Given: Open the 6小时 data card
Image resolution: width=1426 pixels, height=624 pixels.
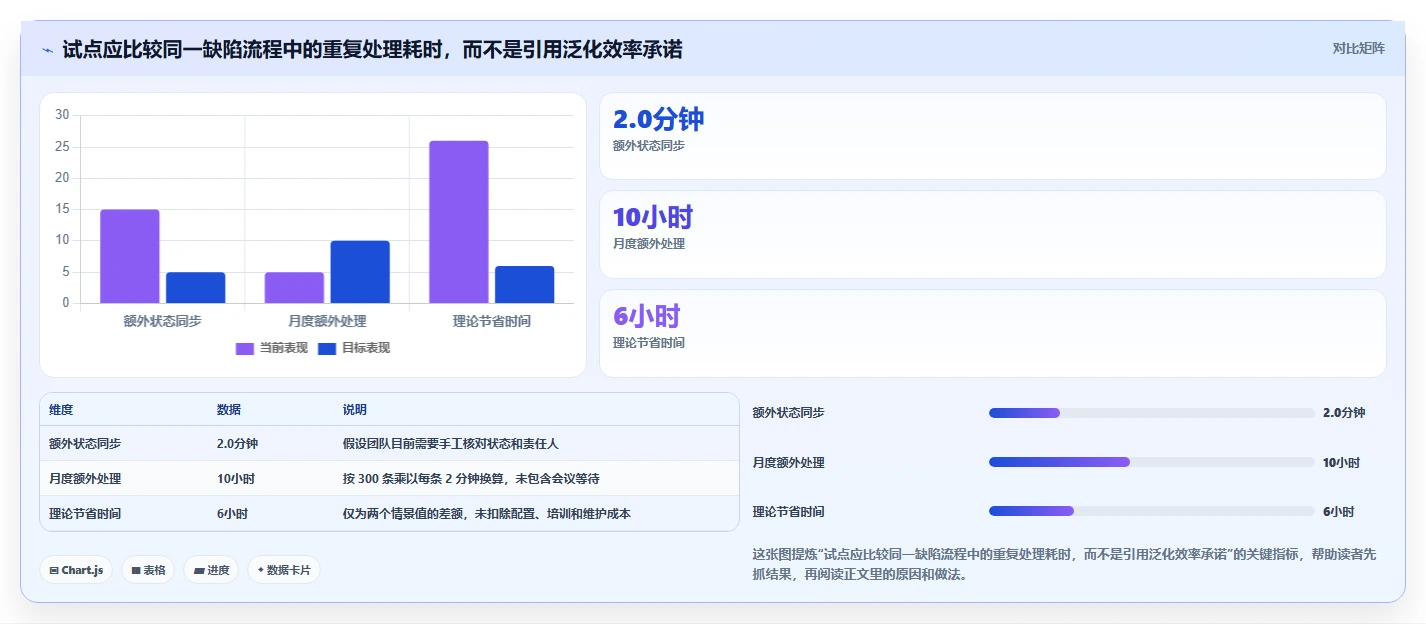Looking at the screenshot, I should (992, 333).
